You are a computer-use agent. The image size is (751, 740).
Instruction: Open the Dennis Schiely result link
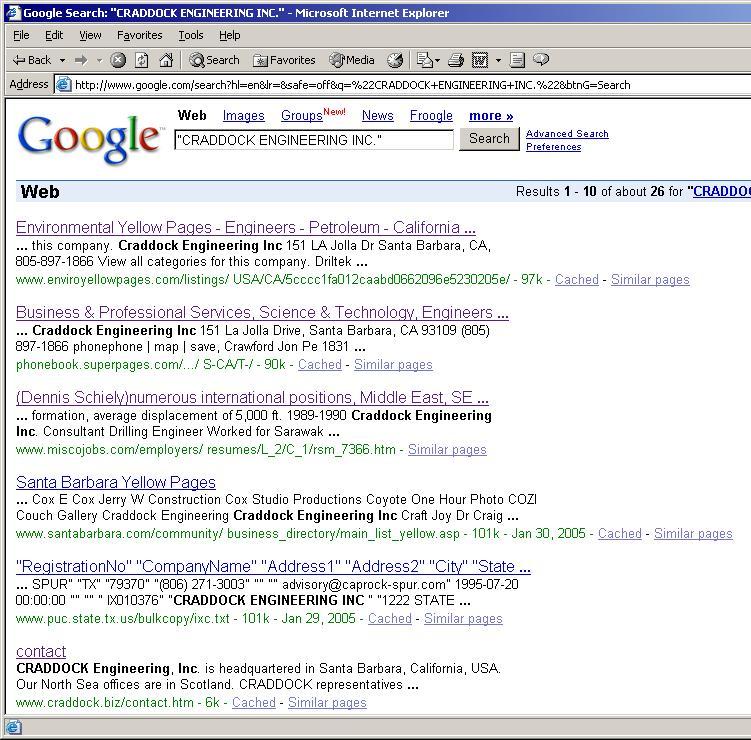[252, 397]
